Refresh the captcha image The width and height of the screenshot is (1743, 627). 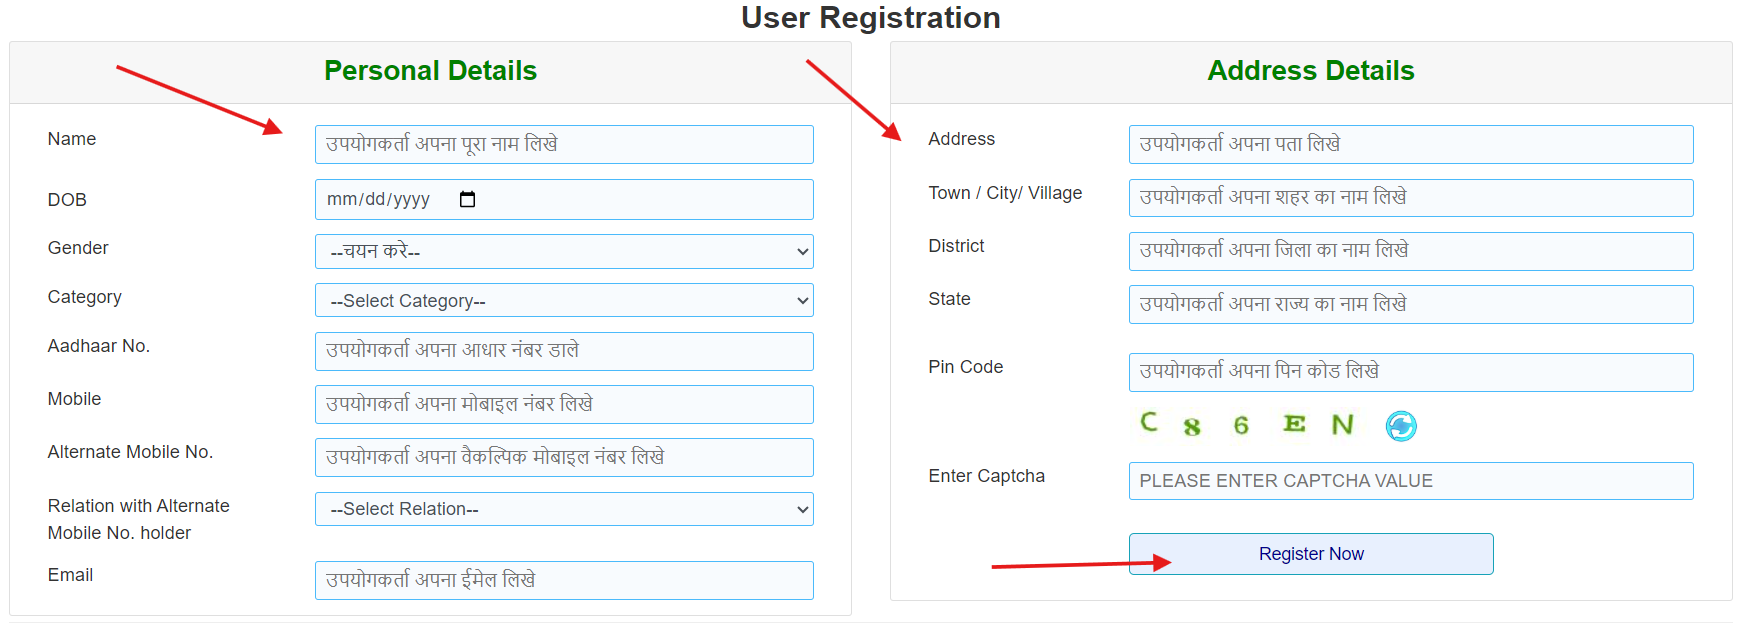click(x=1400, y=426)
